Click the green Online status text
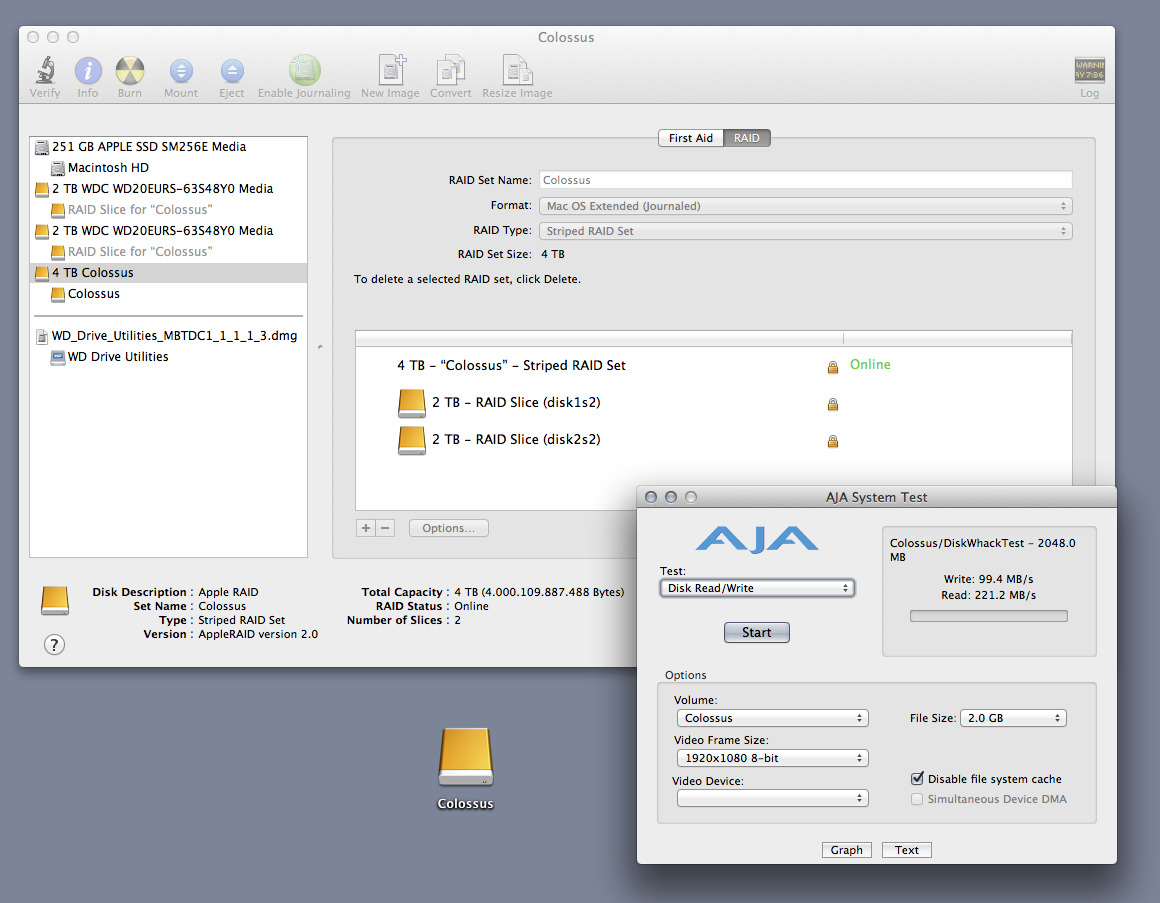Viewport: 1160px width, 903px height. coord(870,365)
